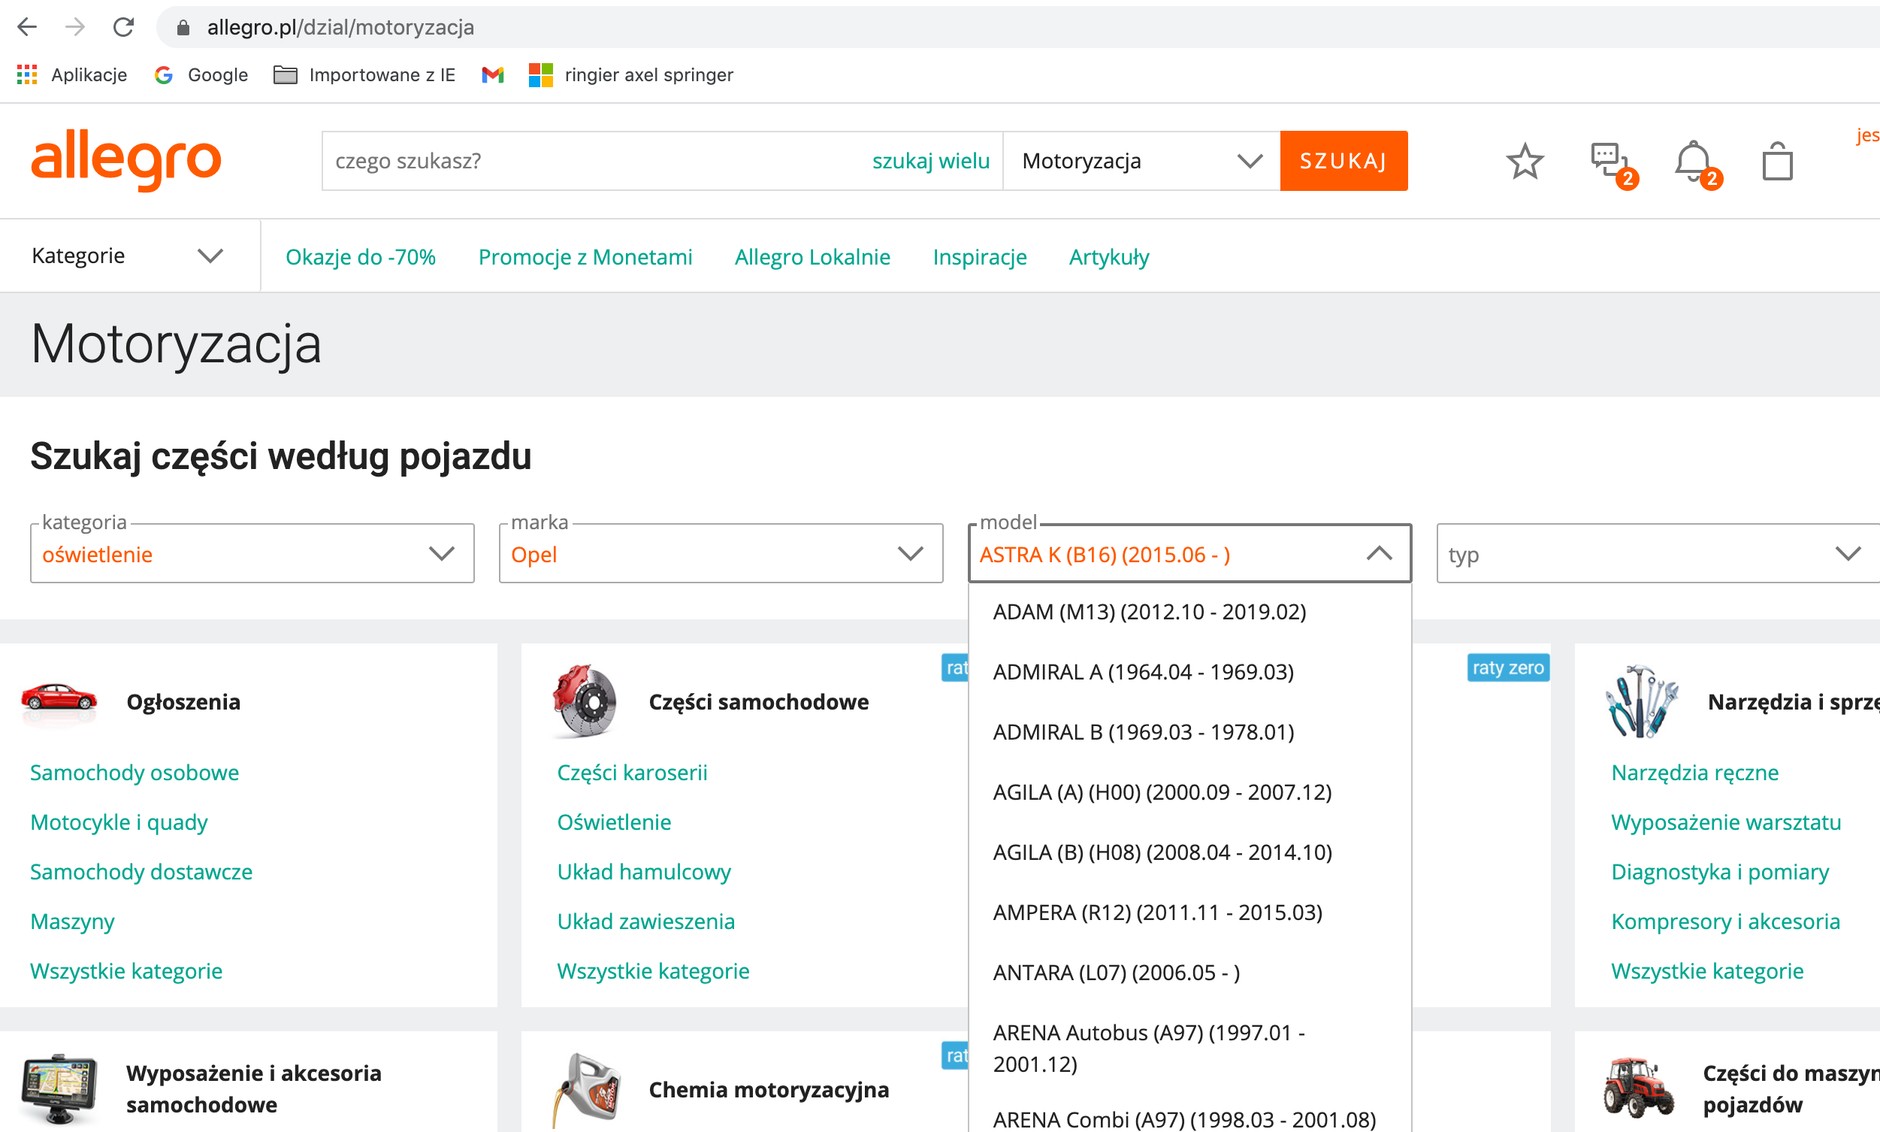Open the shopping bag cart icon
Viewport: 1880px width, 1132px height.
coord(1777,161)
